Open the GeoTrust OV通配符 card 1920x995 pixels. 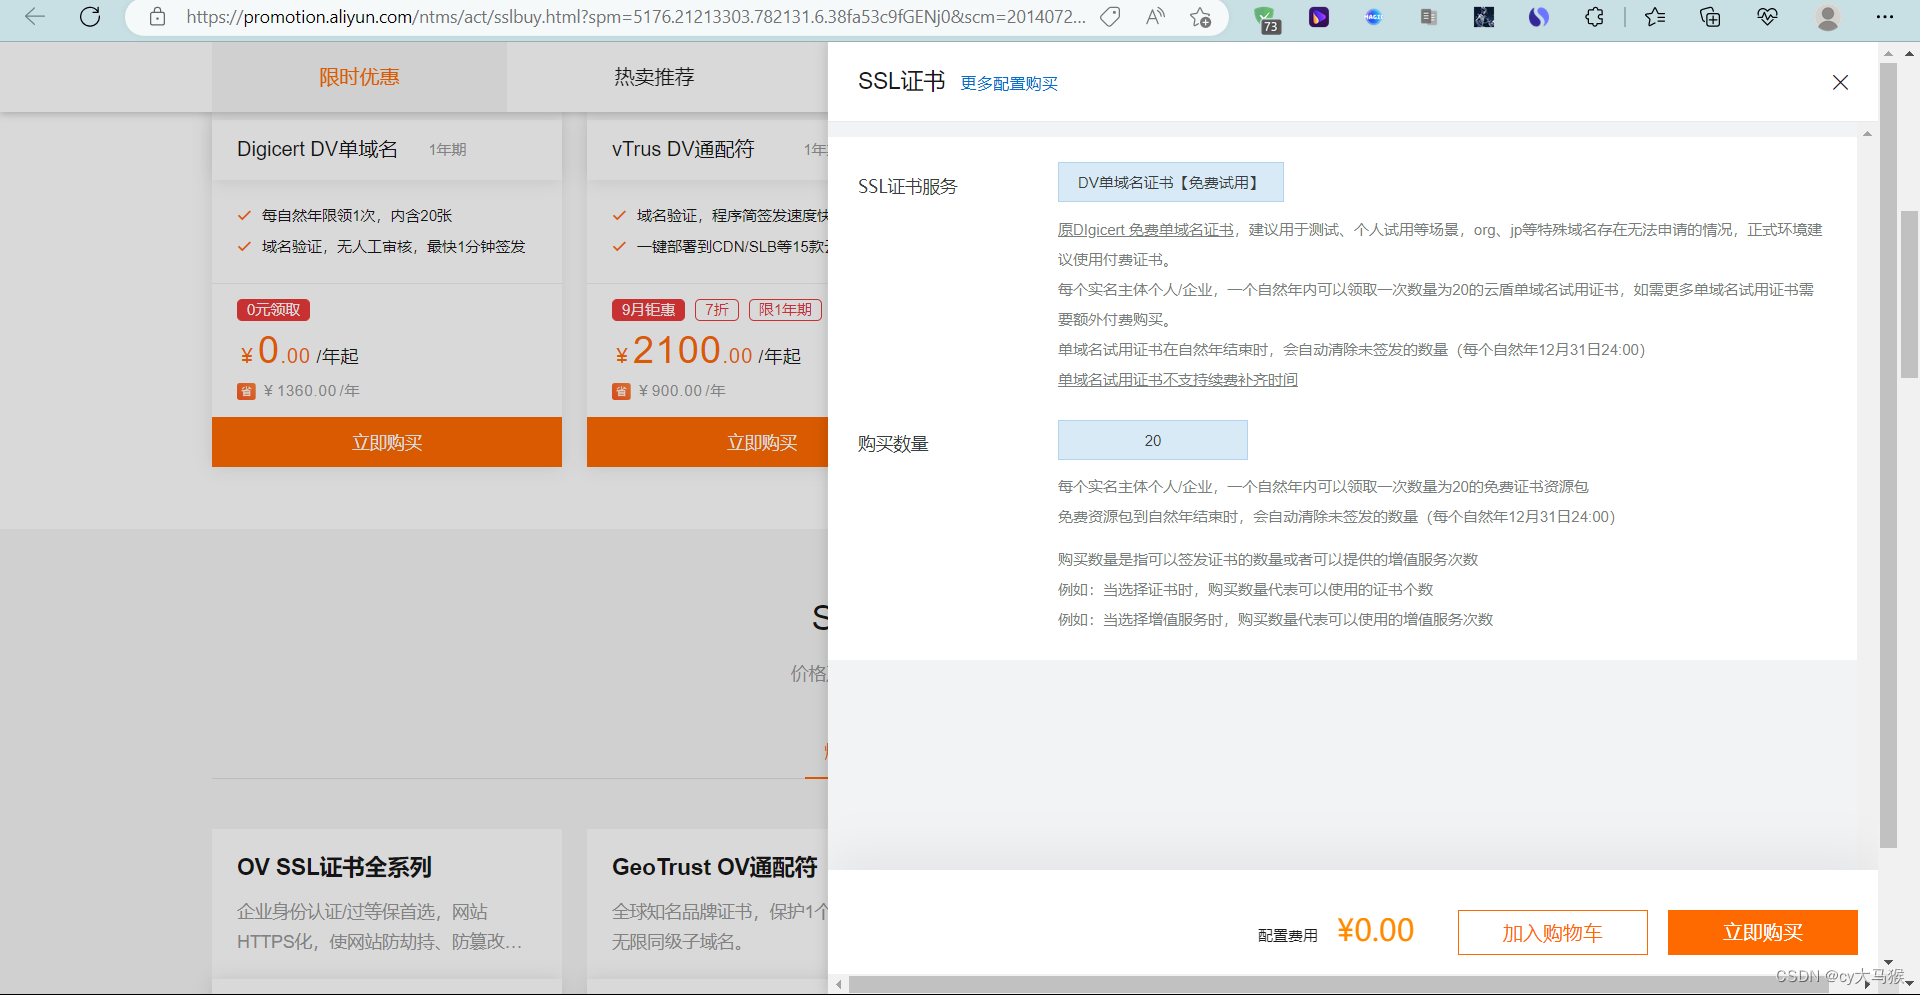[714, 867]
